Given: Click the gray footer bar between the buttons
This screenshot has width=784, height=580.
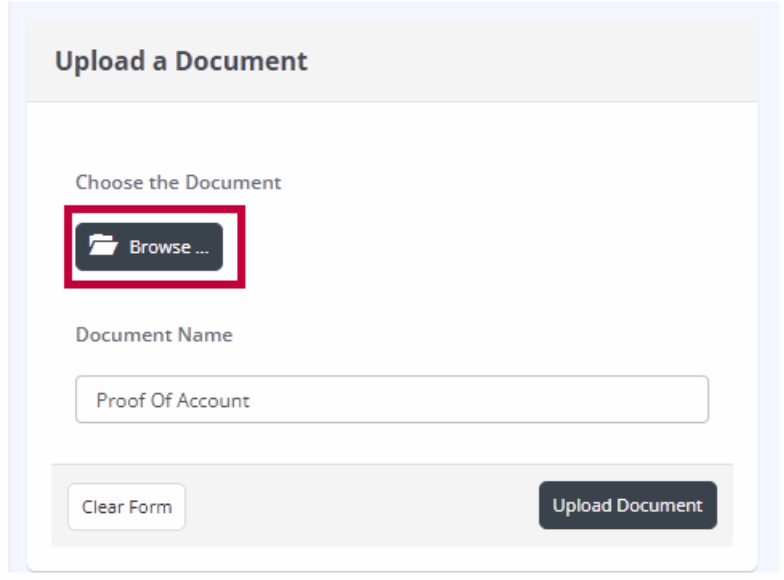Looking at the screenshot, I should [360, 506].
